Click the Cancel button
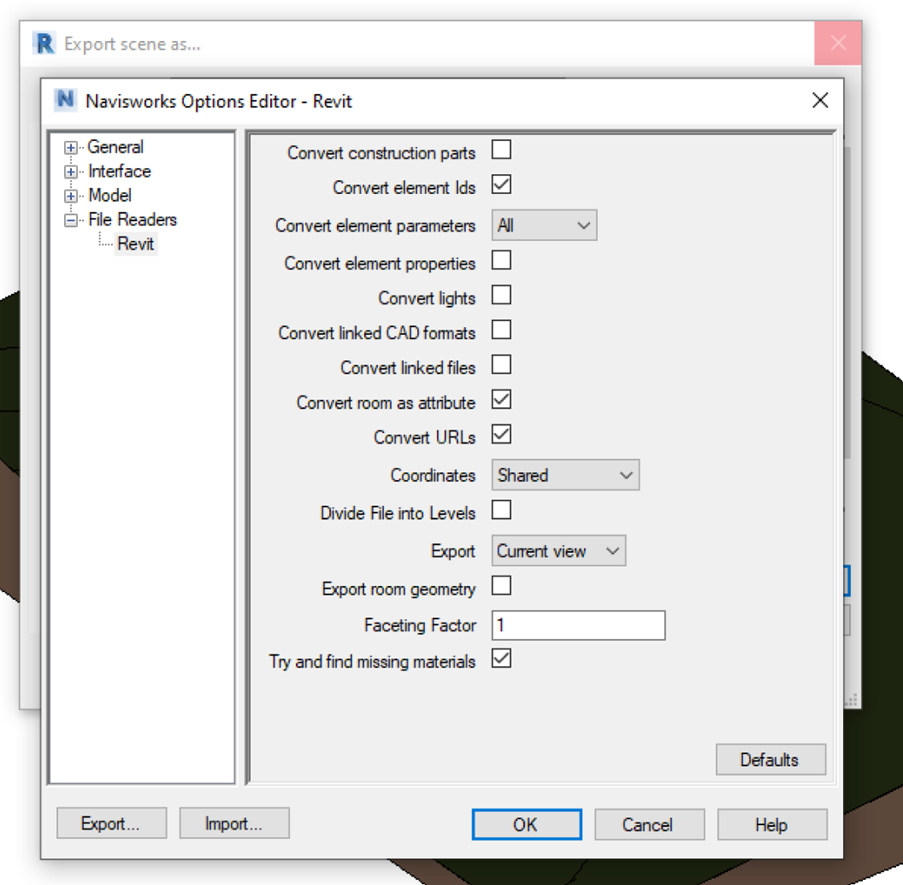This screenshot has height=885, width=903. [x=649, y=825]
